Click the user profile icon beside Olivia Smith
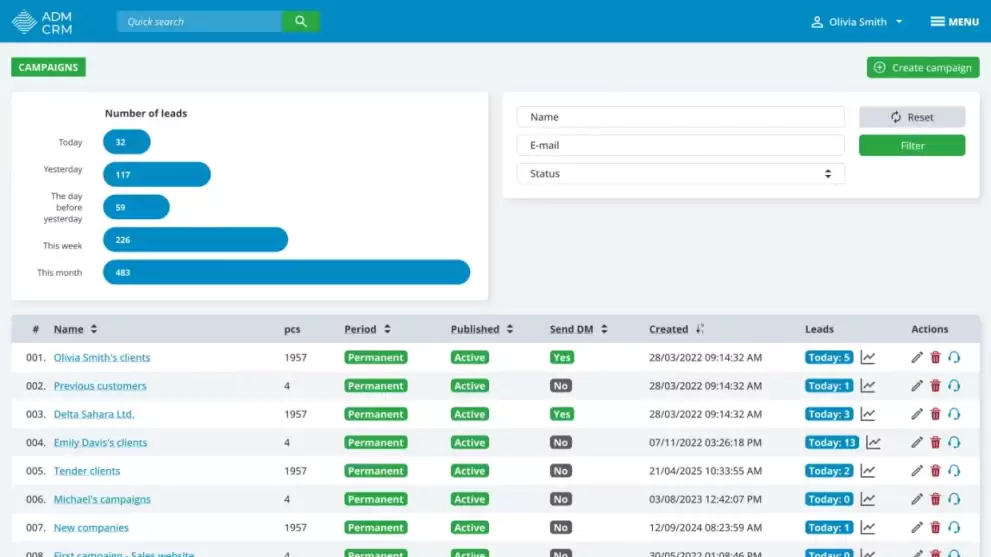Viewport: 991px width, 557px height. click(817, 21)
